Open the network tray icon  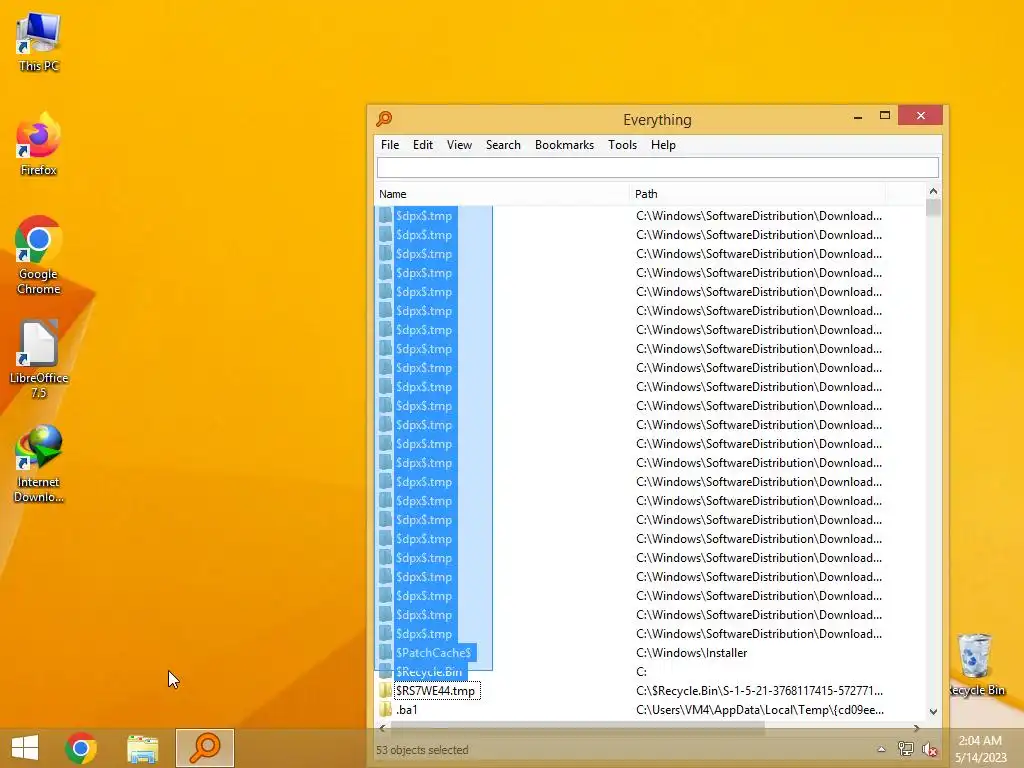click(x=905, y=749)
